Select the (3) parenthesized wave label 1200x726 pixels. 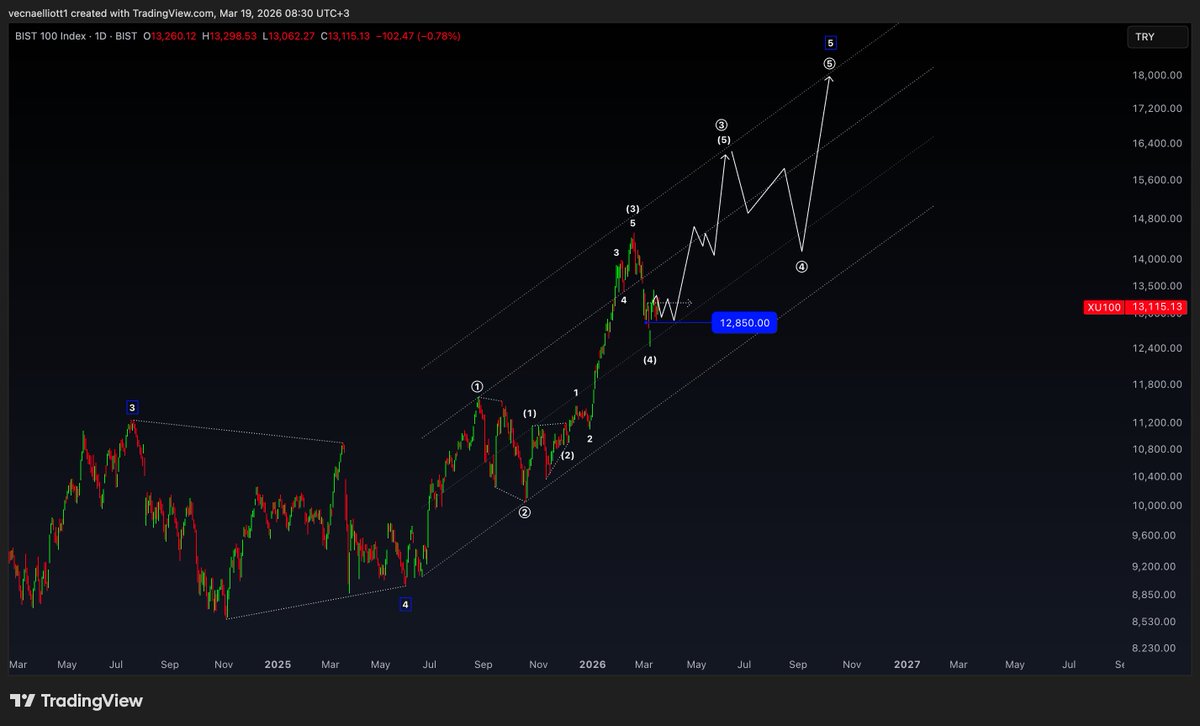tap(633, 208)
